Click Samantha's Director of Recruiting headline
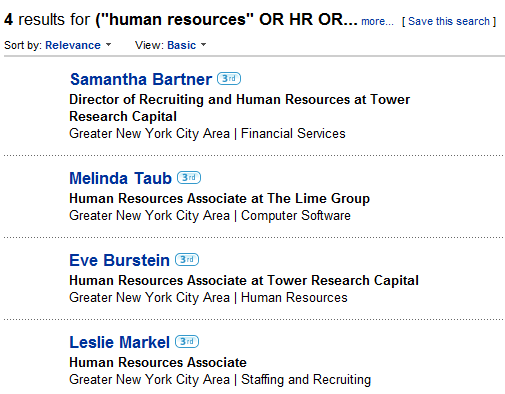The height and width of the screenshot is (394, 505). 239,108
